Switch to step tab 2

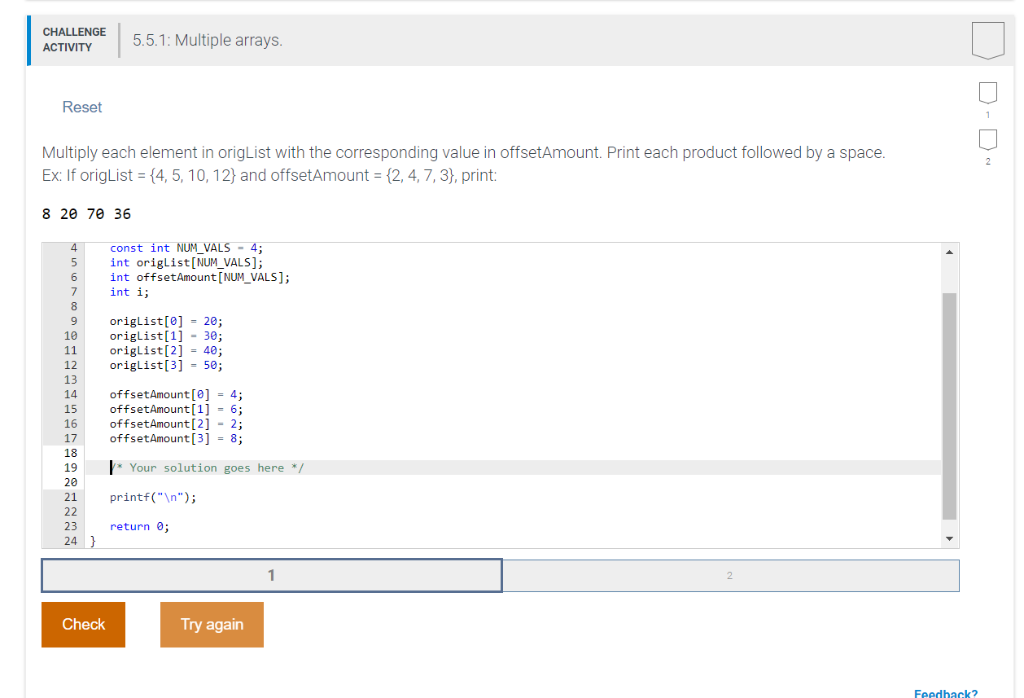click(729, 575)
